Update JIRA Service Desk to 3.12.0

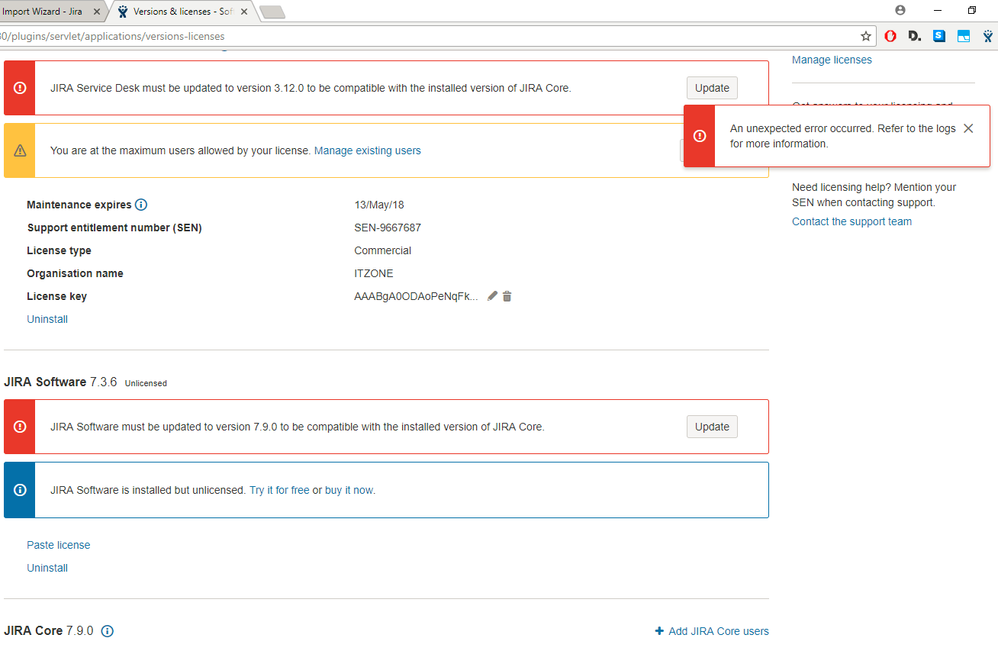point(712,88)
